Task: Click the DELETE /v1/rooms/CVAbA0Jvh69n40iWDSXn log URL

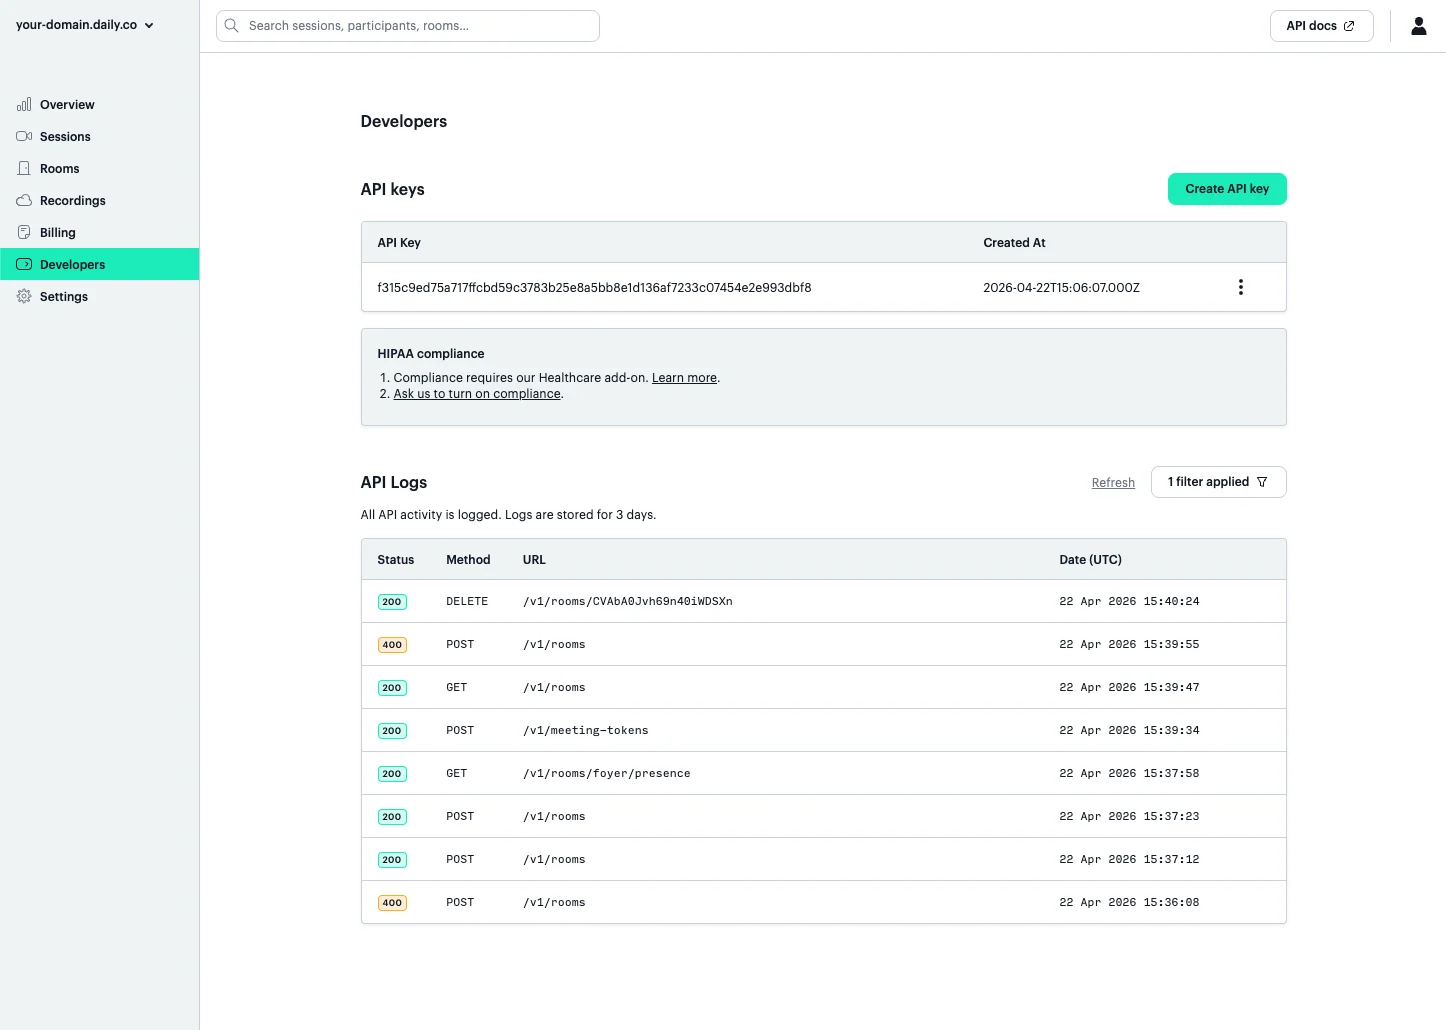Action: coord(628,602)
